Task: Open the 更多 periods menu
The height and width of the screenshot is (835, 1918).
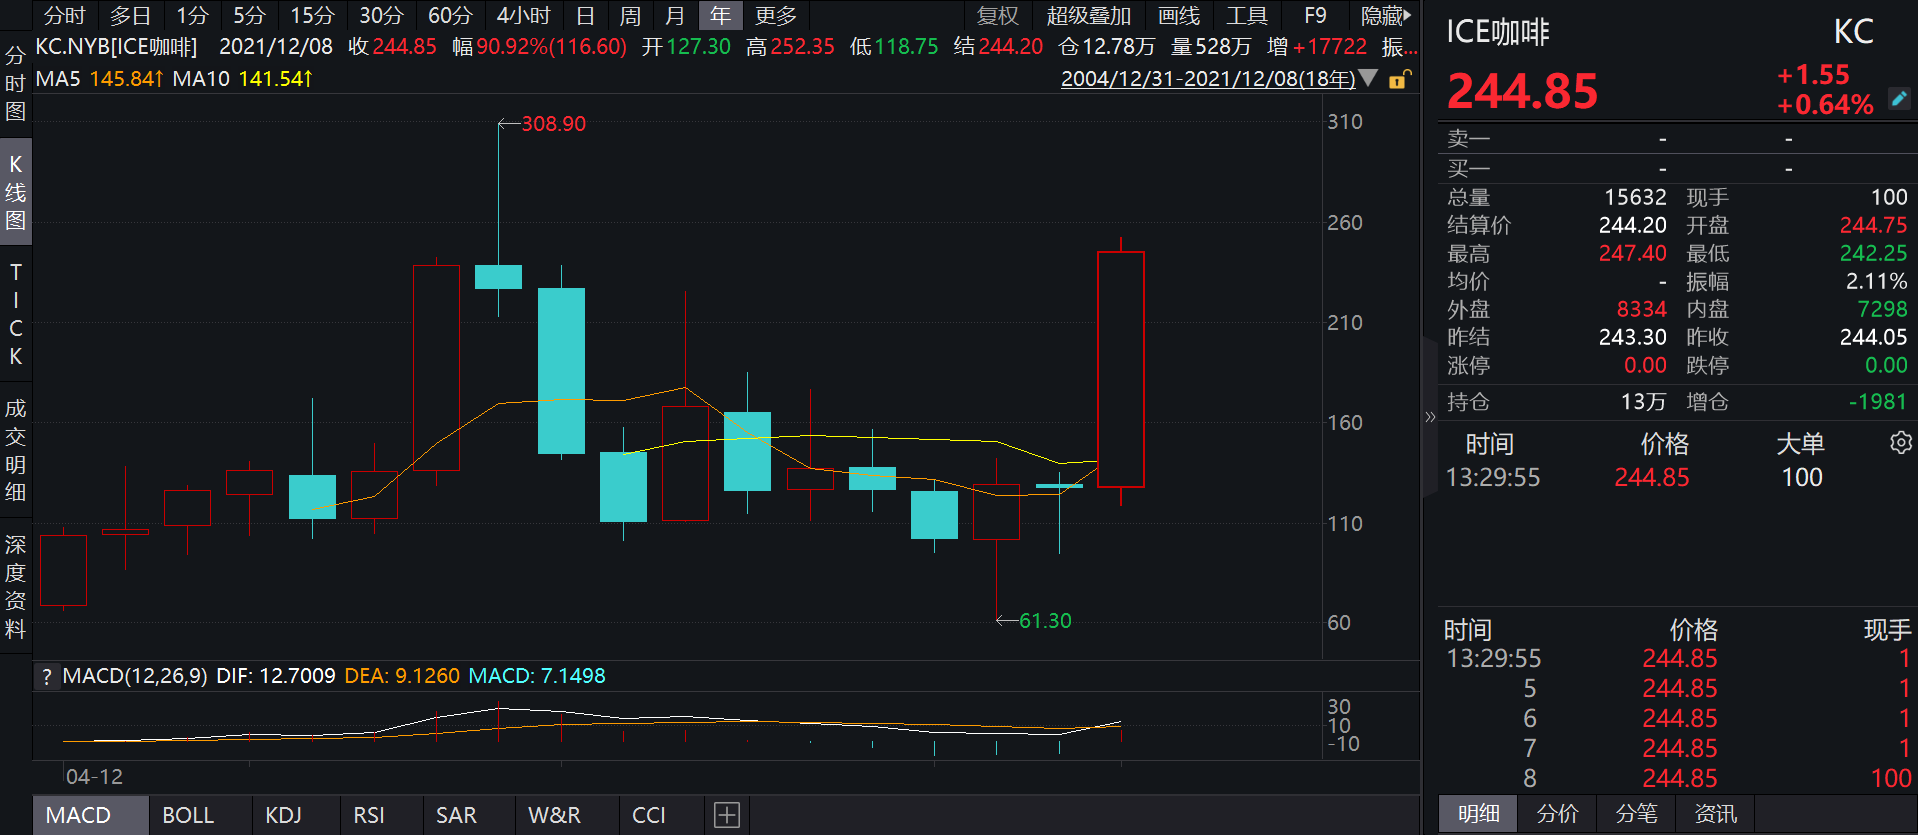Action: pyautogui.click(x=776, y=16)
